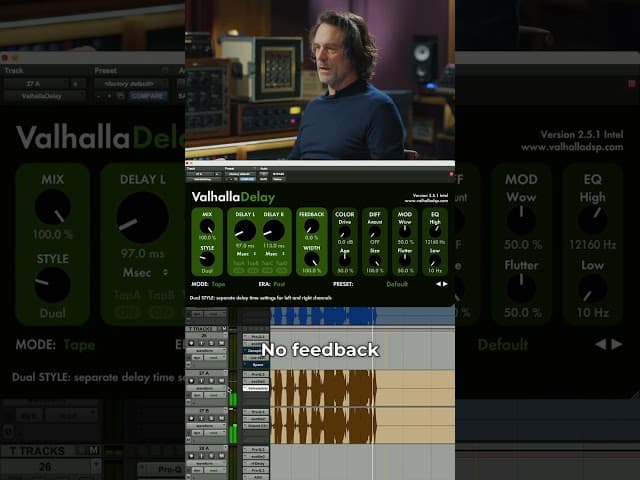Click the previous preset arrow in ValhallaDelay
The image size is (640, 480).
click(x=437, y=284)
